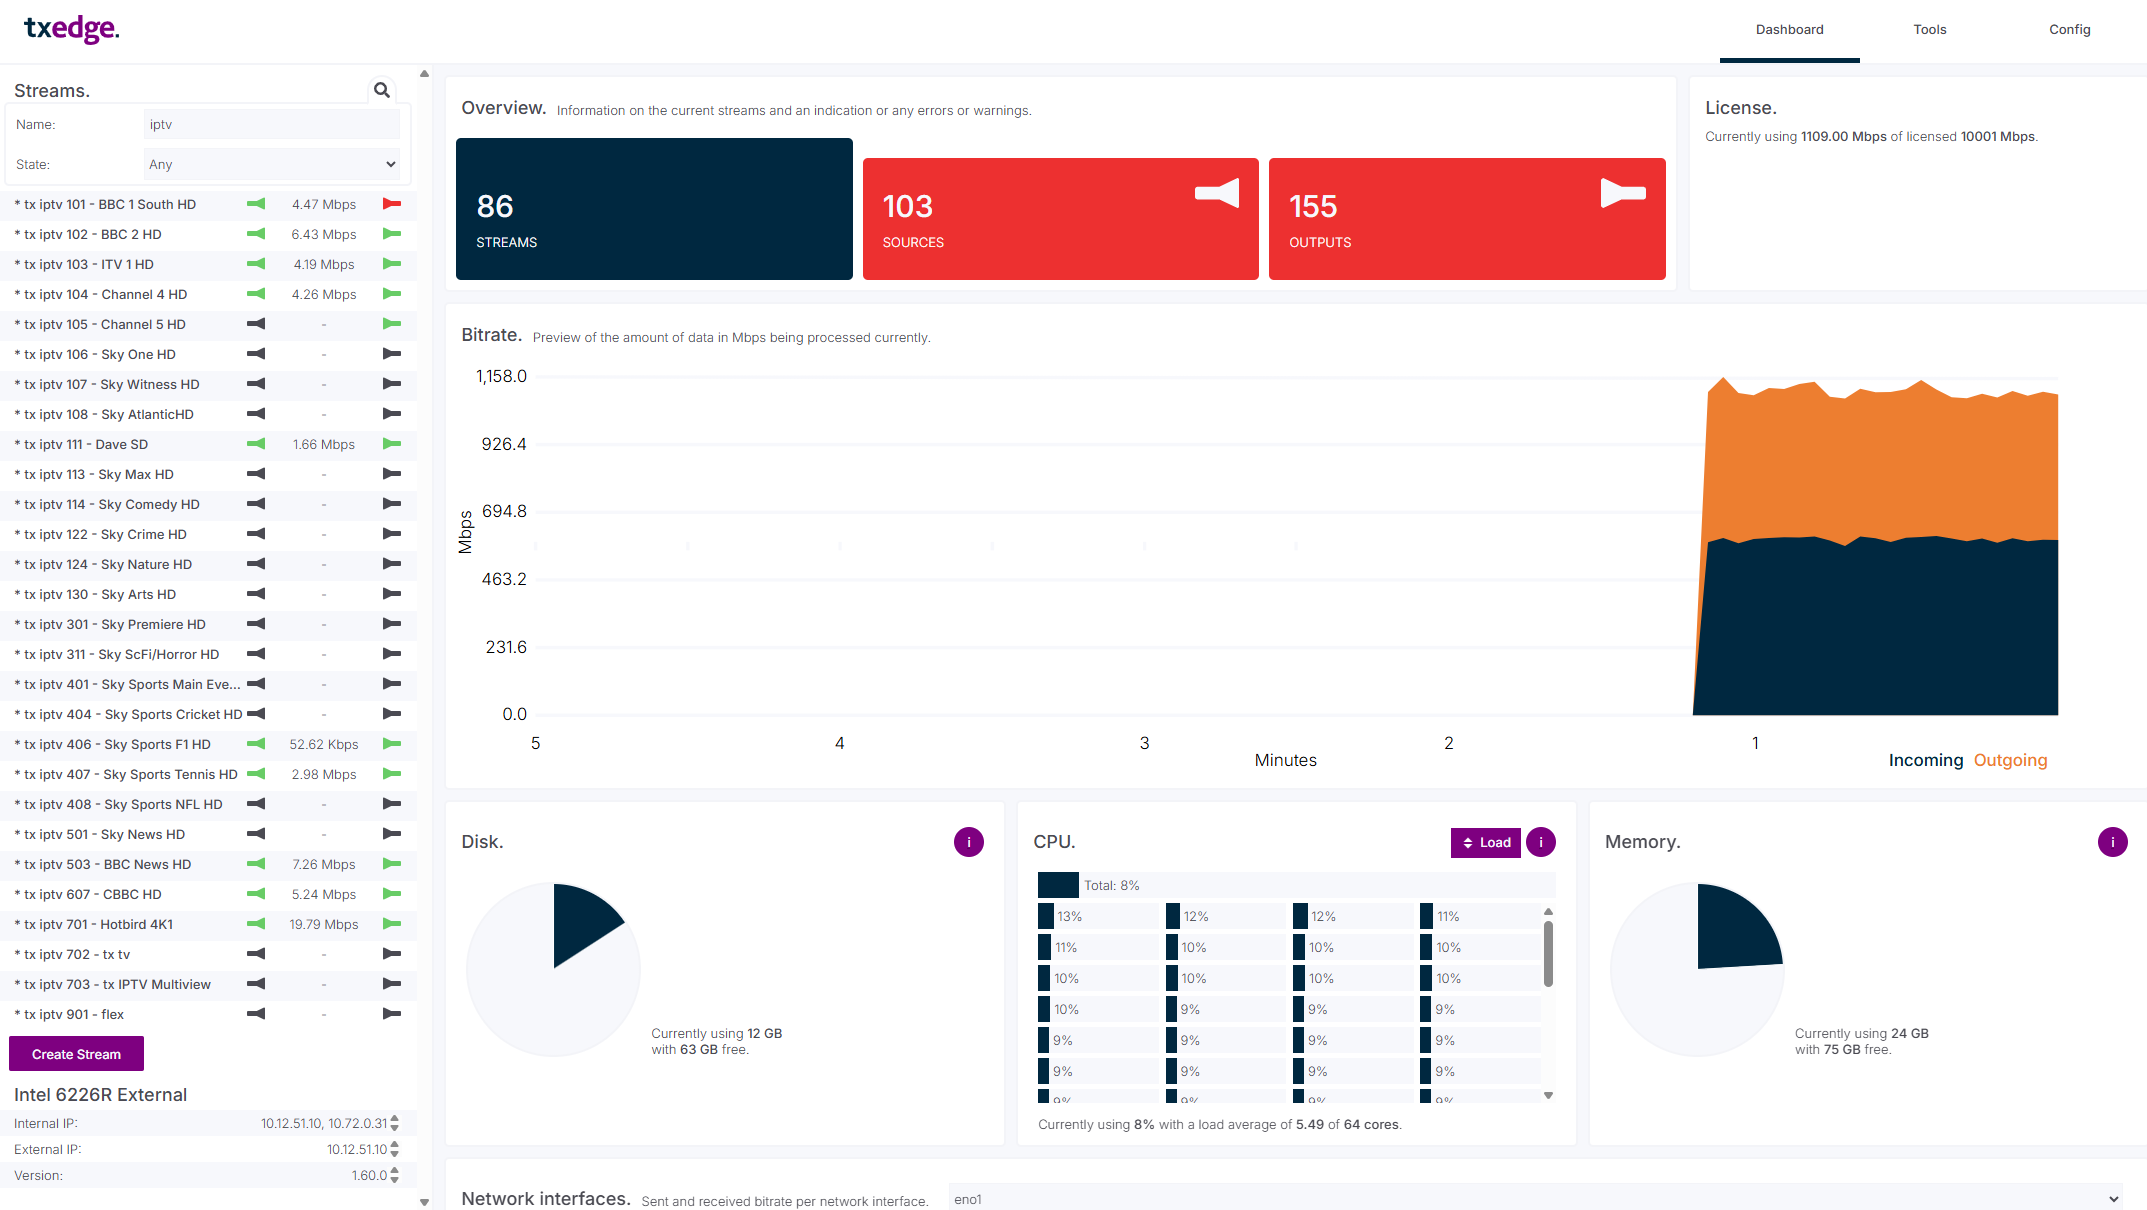Select stream tx iptv 702 - tx tv
This screenshot has width=2147, height=1210.
click(x=72, y=954)
